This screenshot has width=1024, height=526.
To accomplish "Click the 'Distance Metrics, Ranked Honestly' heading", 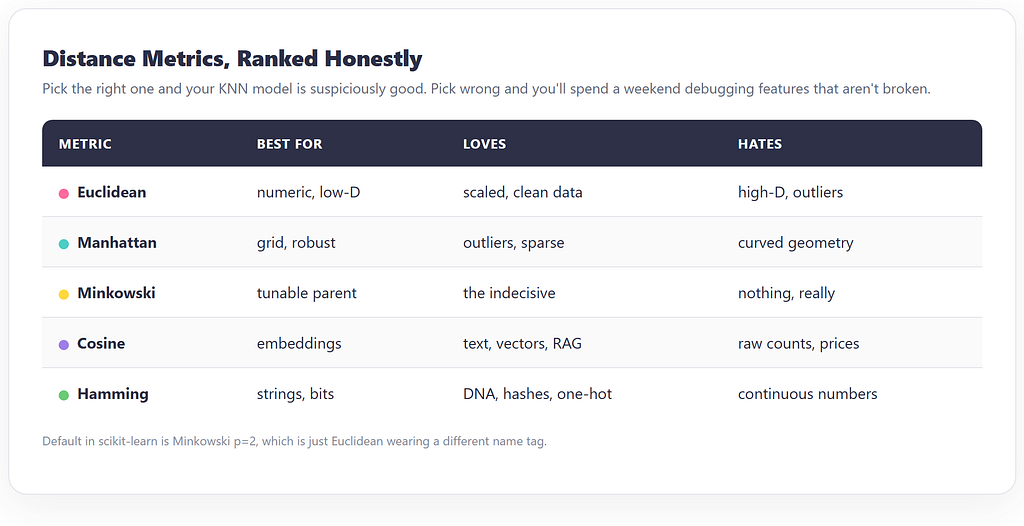I will (232, 59).
